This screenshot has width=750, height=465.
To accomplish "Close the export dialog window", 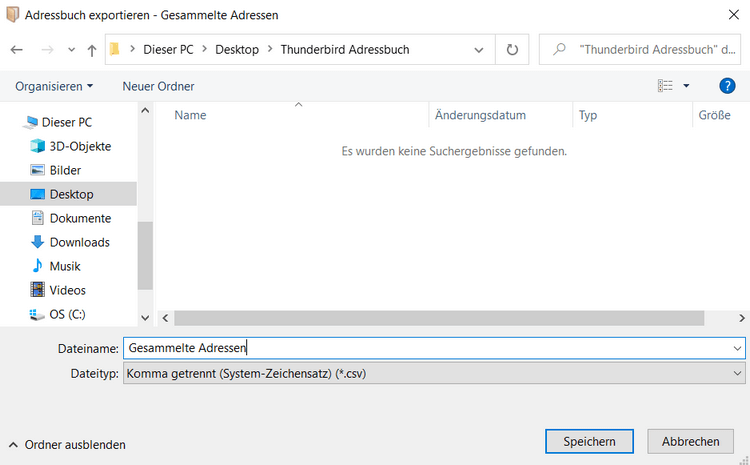I will coord(734,15).
